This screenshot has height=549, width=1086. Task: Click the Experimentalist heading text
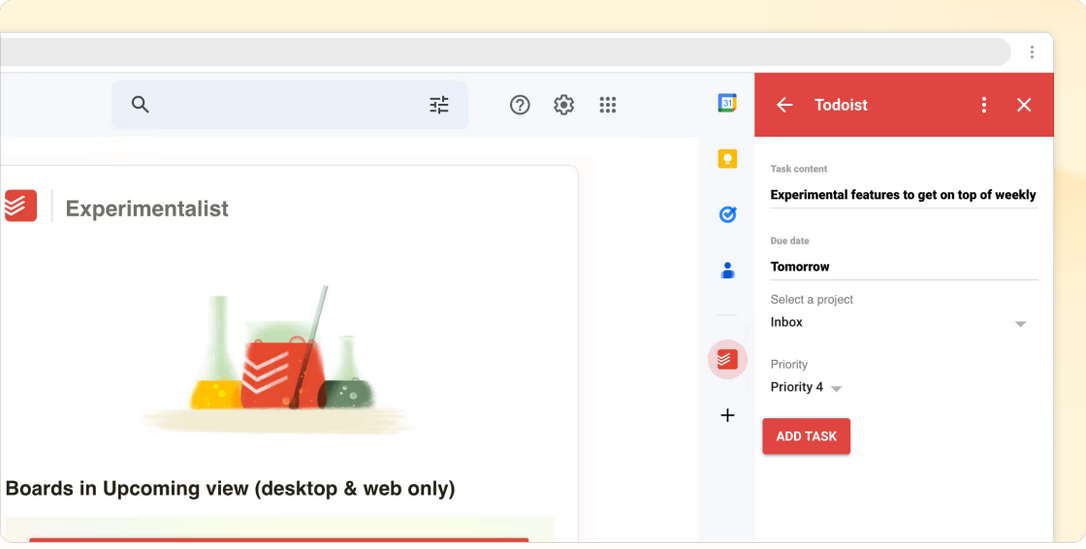click(147, 208)
